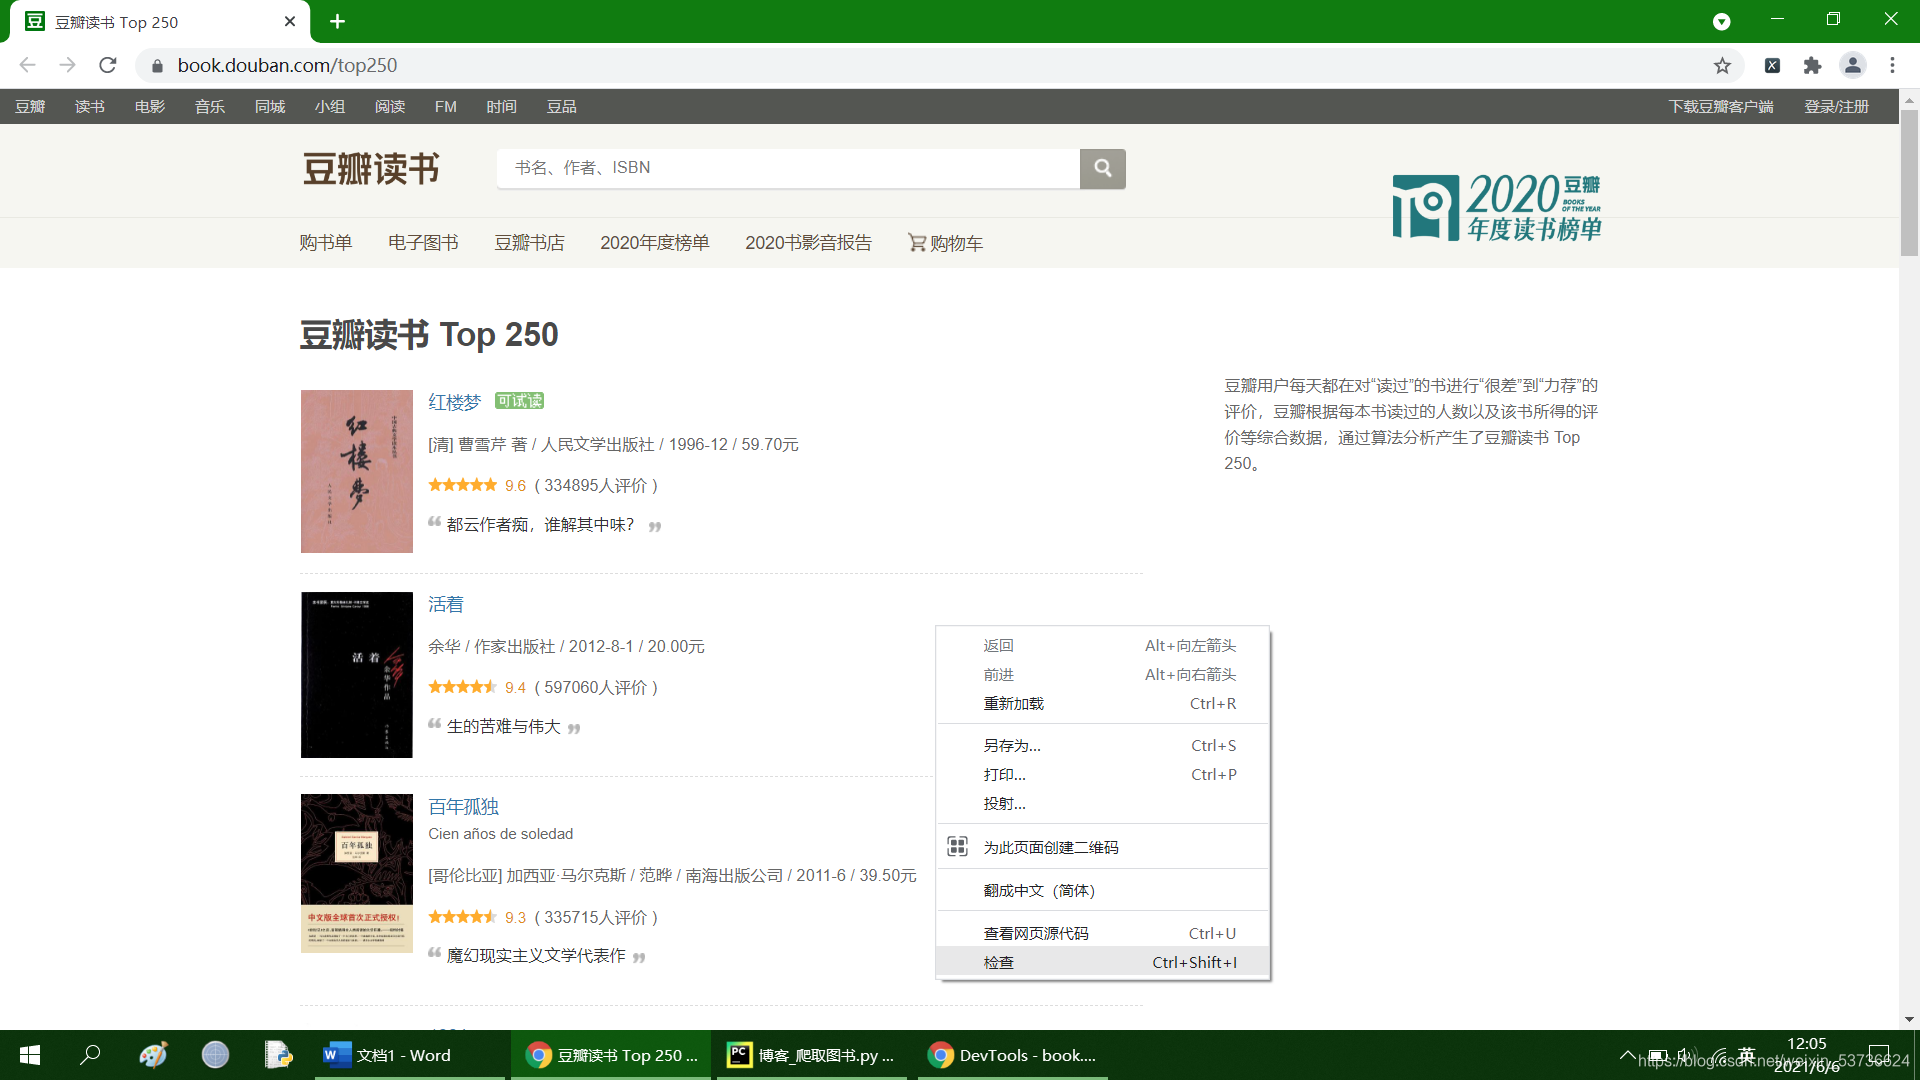The width and height of the screenshot is (1920, 1080).
Task: Open 同城 link in top nav
Action: point(270,107)
